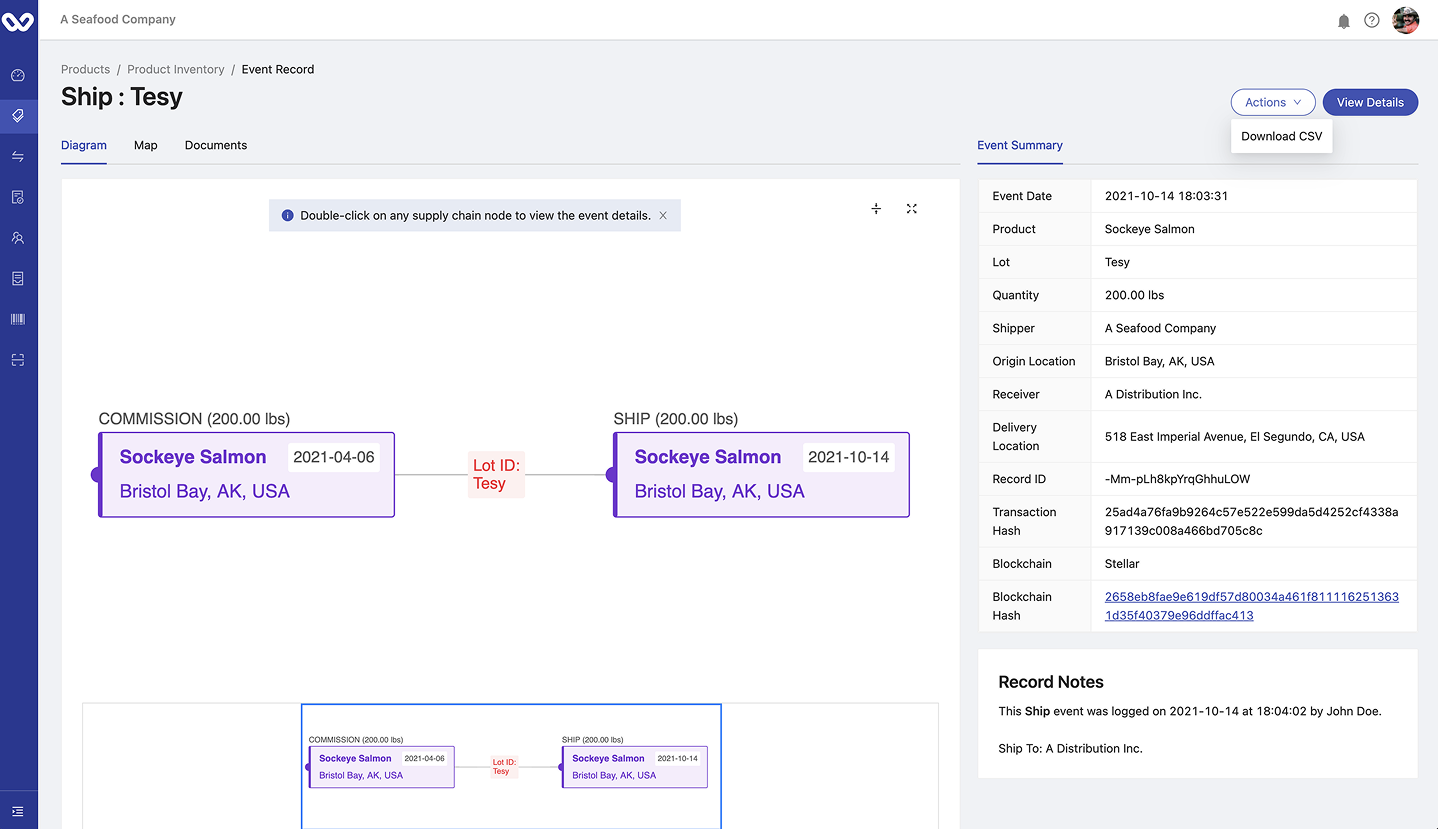
Task: Click the help question mark icon
Action: click(x=1372, y=21)
